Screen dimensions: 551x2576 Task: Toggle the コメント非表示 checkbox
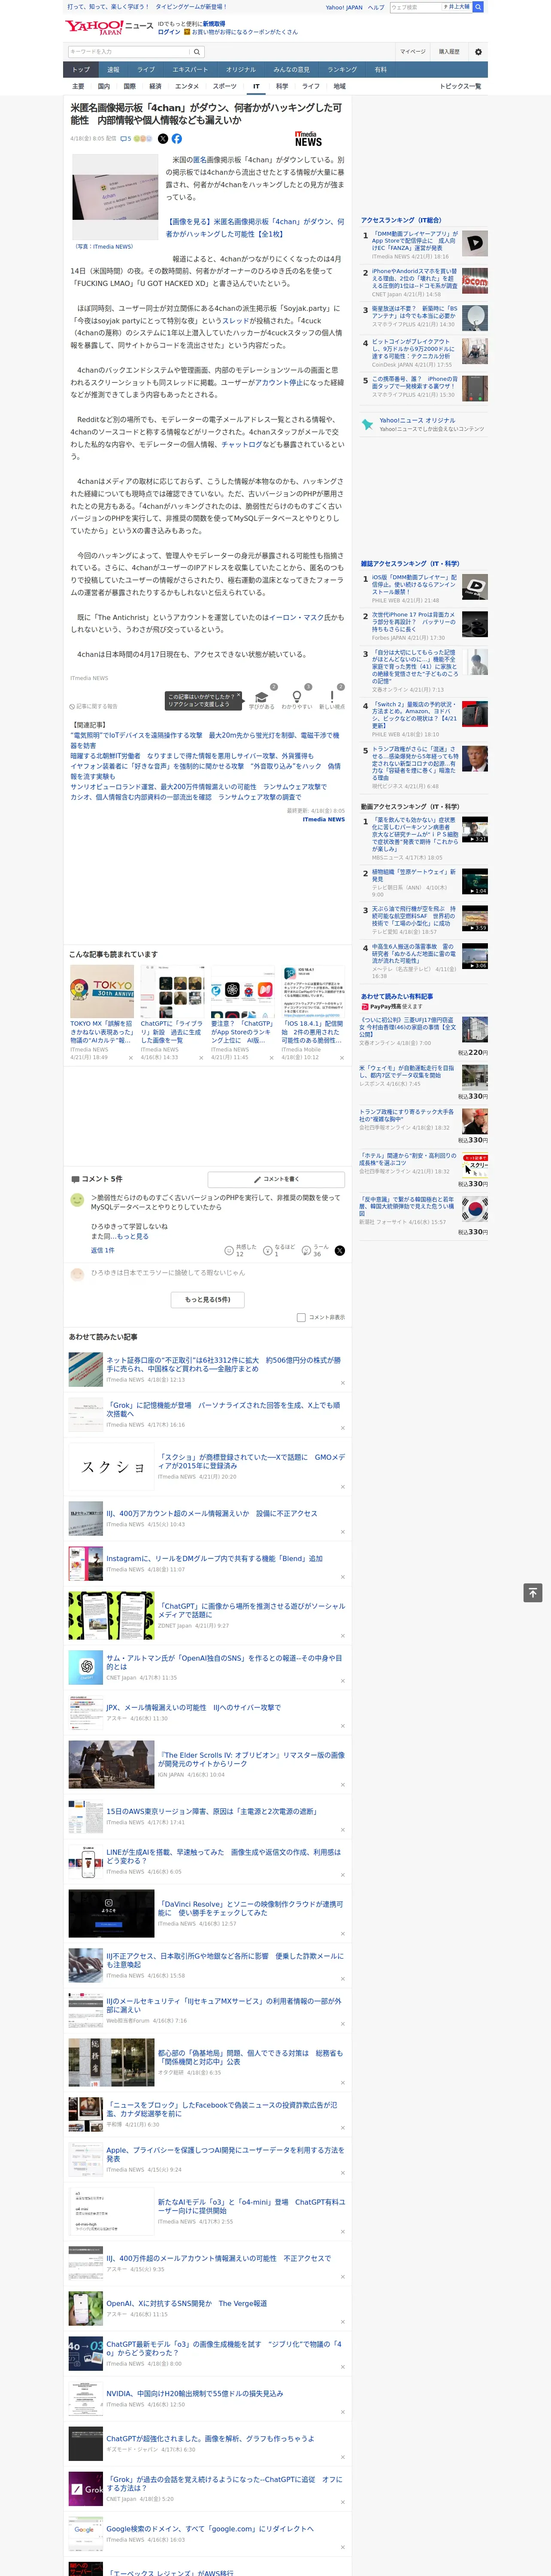tap(301, 1317)
